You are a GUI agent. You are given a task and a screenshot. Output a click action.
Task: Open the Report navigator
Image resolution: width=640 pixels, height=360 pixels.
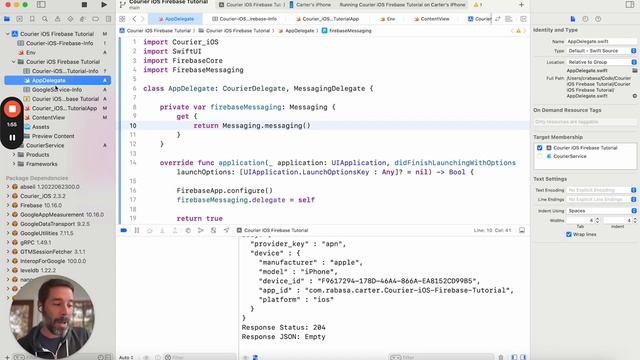click(x=108, y=19)
